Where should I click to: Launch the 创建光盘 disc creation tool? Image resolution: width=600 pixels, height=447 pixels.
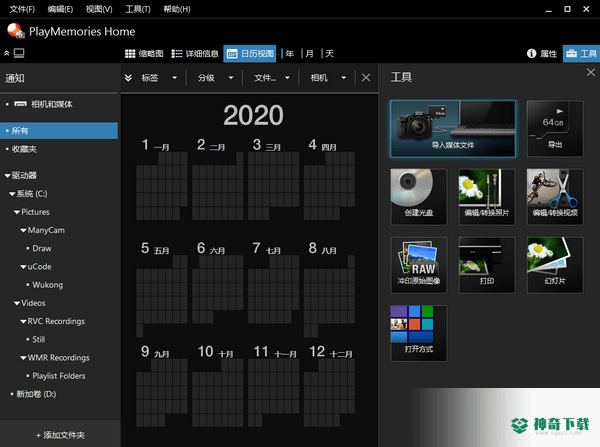pyautogui.click(x=419, y=197)
